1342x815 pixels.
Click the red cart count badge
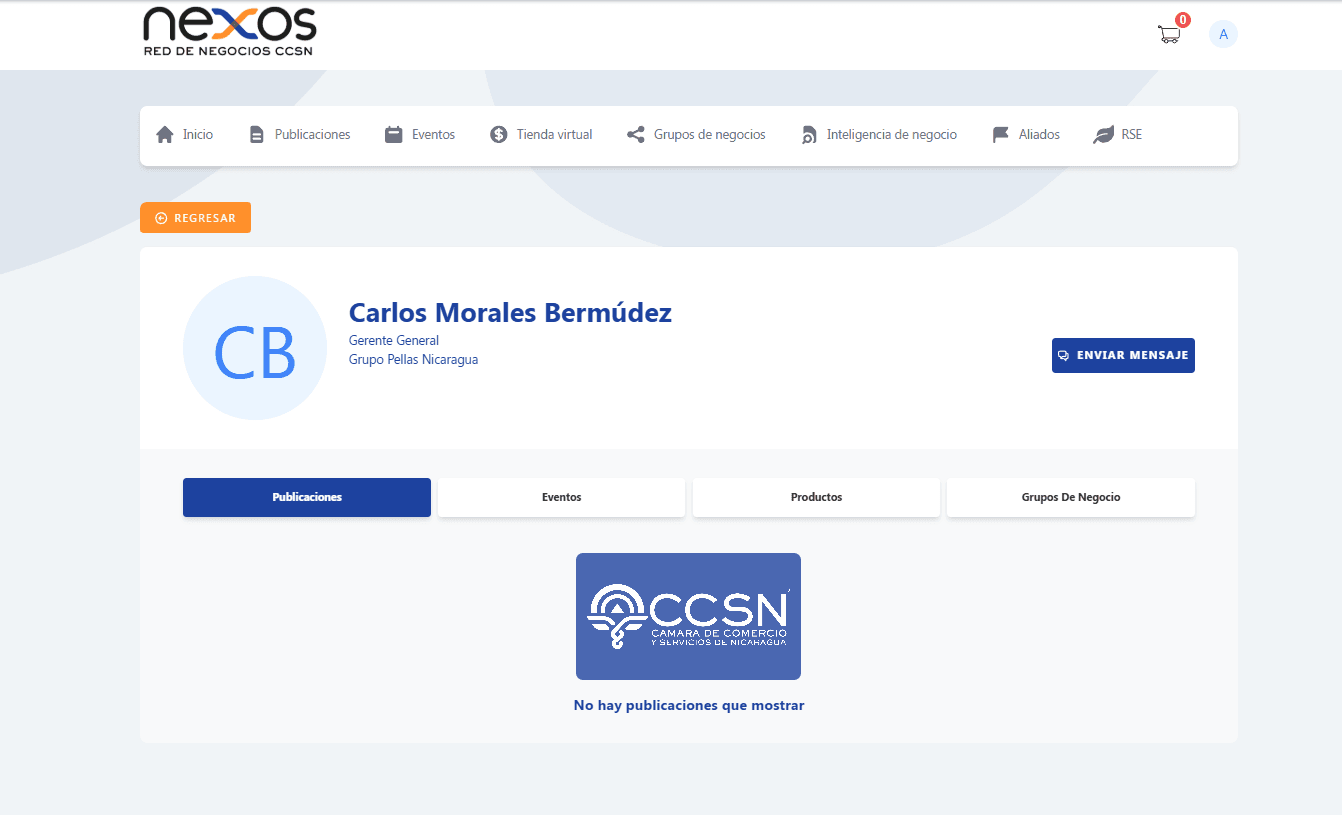tap(1183, 20)
